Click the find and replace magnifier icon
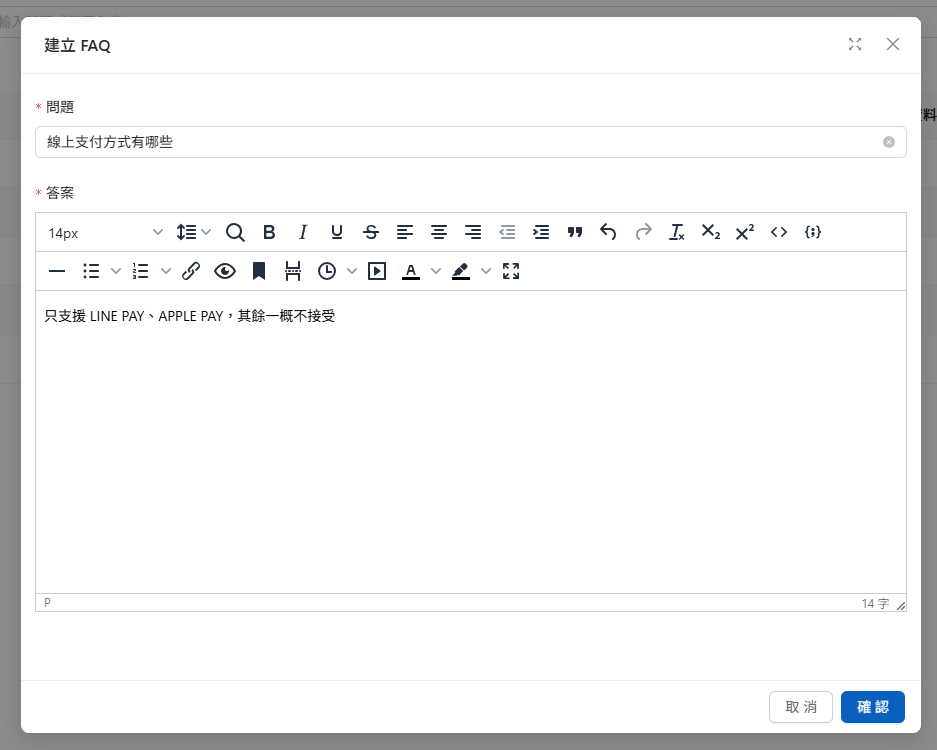 (235, 232)
